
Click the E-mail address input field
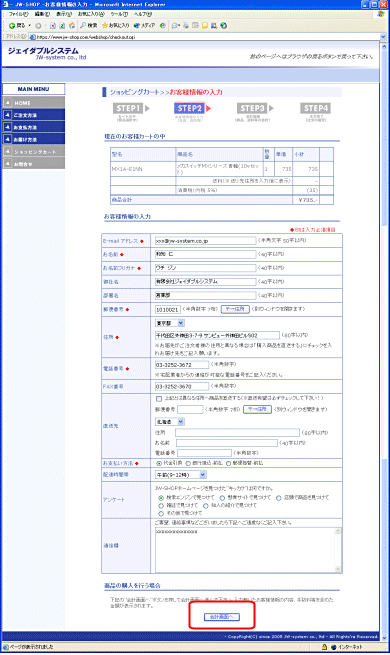tap(205, 241)
